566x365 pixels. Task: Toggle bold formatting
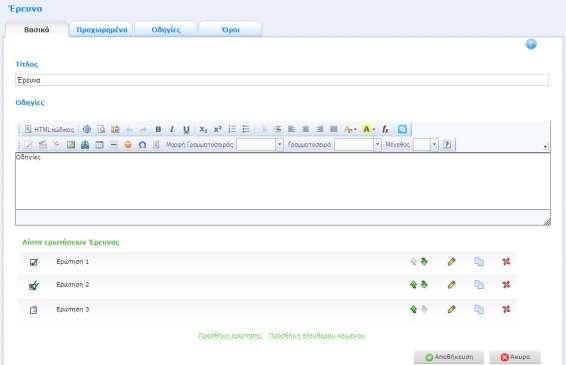click(158, 129)
